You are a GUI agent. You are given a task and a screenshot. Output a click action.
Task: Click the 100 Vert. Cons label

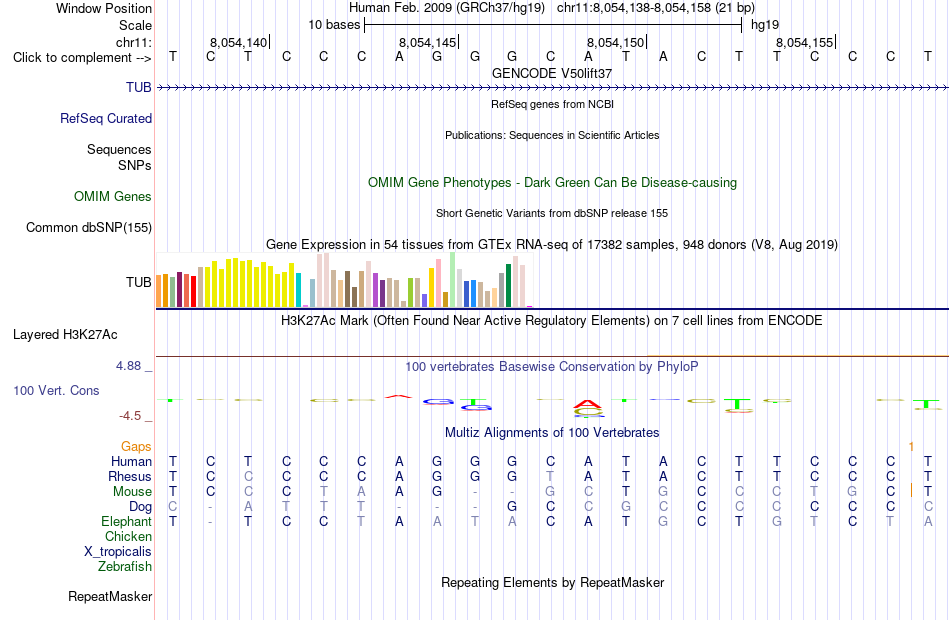[56, 390]
